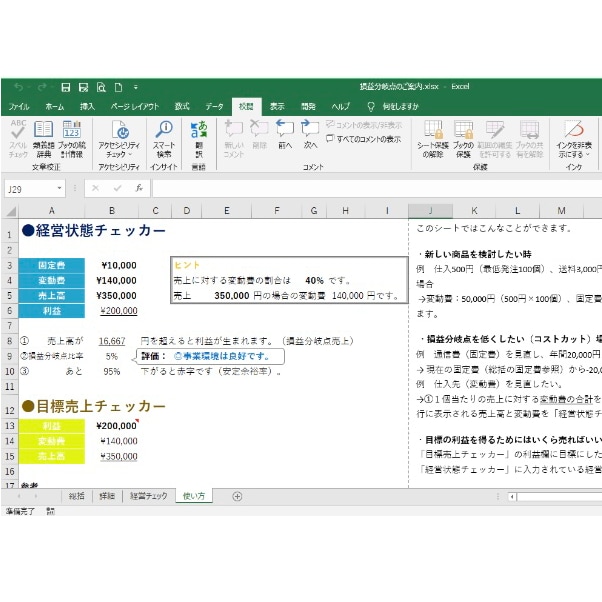602x602 pixels.
Task: Go to Next comment (次へ)
Action: point(310,134)
